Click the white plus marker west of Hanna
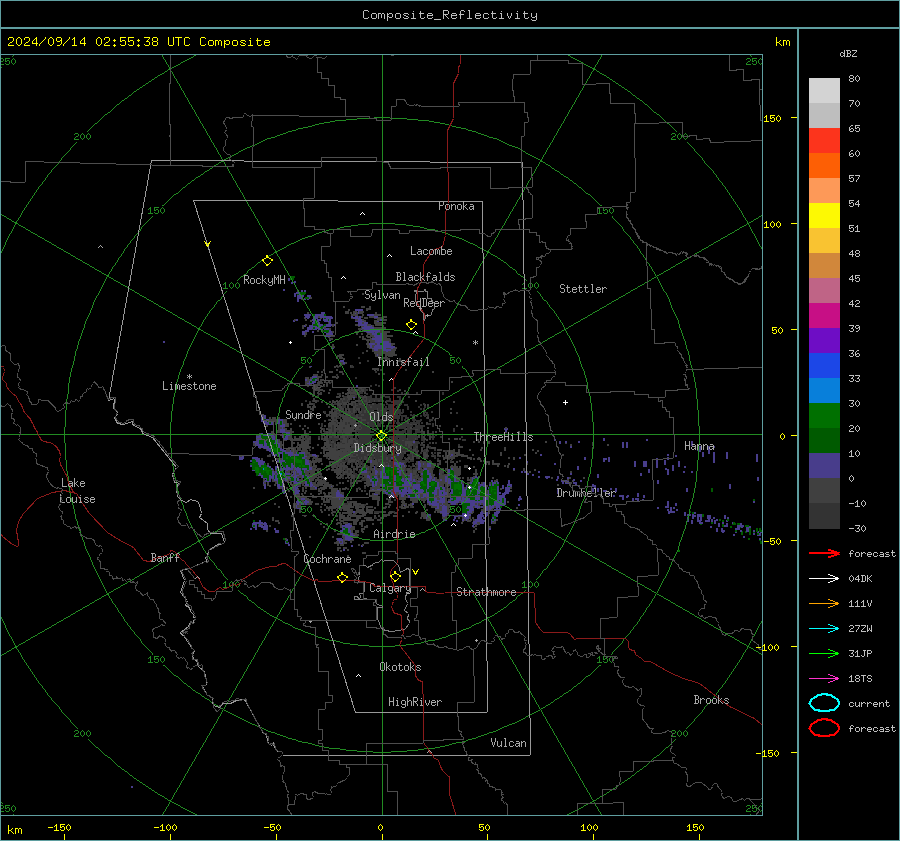This screenshot has width=900, height=841. pyautogui.click(x=565, y=402)
